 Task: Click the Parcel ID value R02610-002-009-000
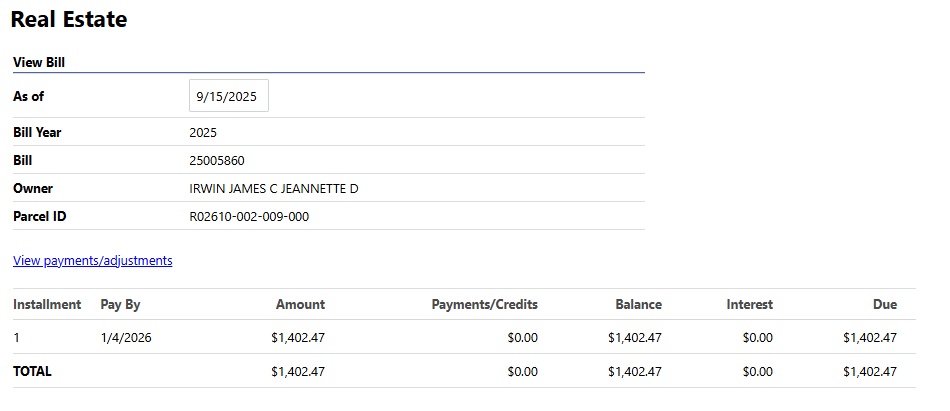[249, 217]
